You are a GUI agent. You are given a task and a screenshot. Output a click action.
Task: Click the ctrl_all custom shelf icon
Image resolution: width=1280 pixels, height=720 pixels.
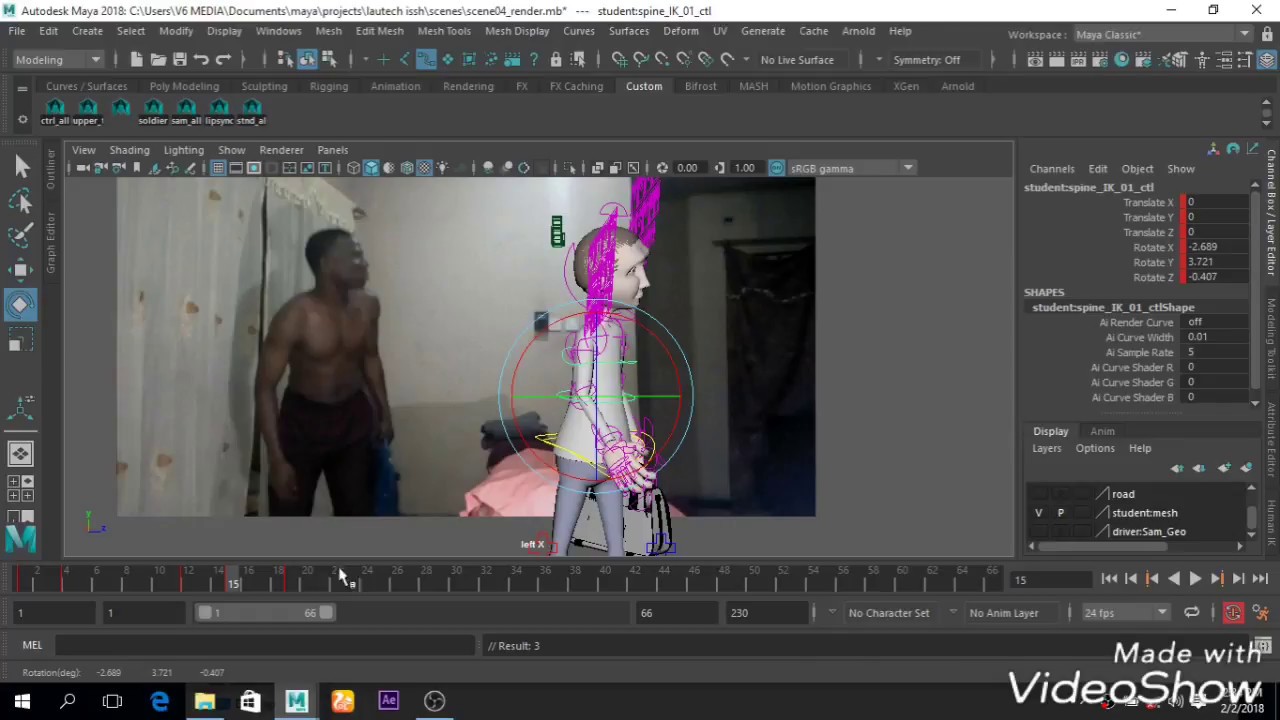click(55, 112)
